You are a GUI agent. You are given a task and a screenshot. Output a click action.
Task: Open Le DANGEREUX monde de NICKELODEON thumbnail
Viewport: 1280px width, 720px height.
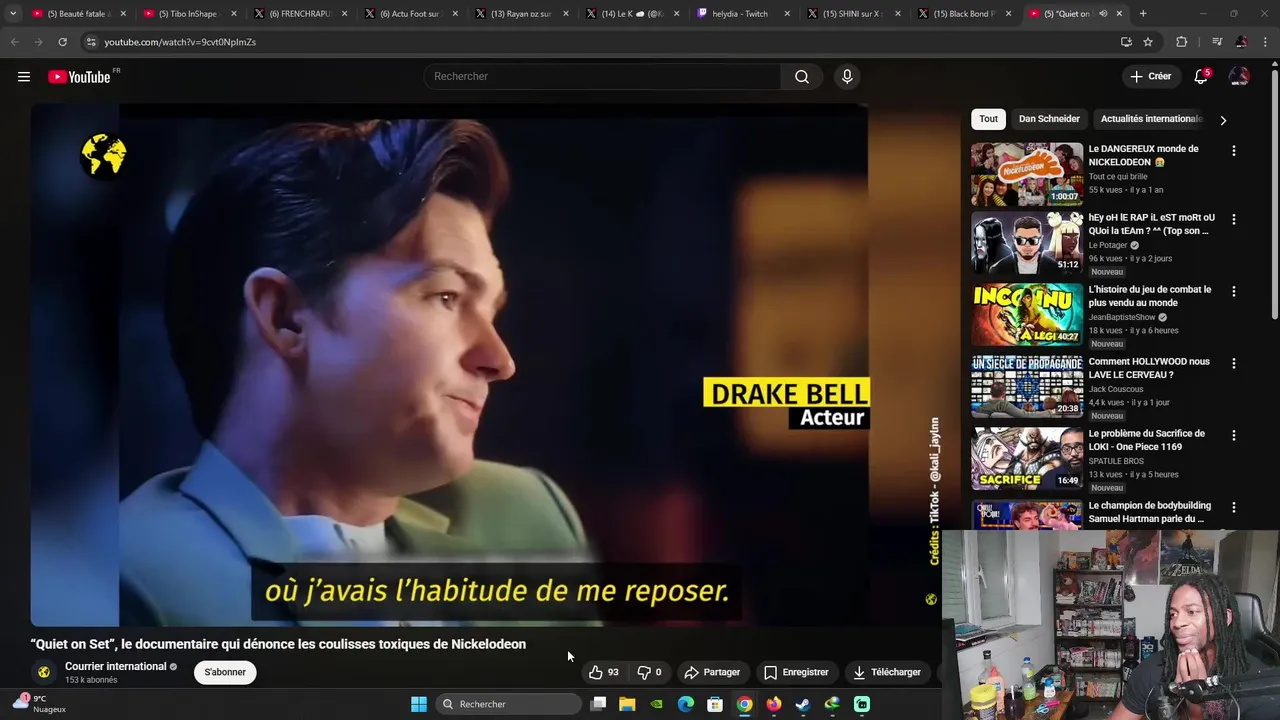click(x=1027, y=174)
